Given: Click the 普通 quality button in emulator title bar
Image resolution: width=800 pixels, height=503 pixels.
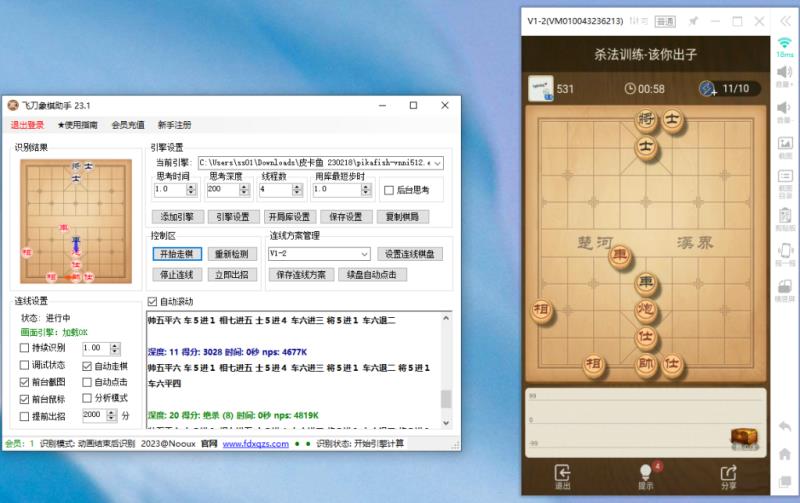Looking at the screenshot, I should click(x=665, y=21).
